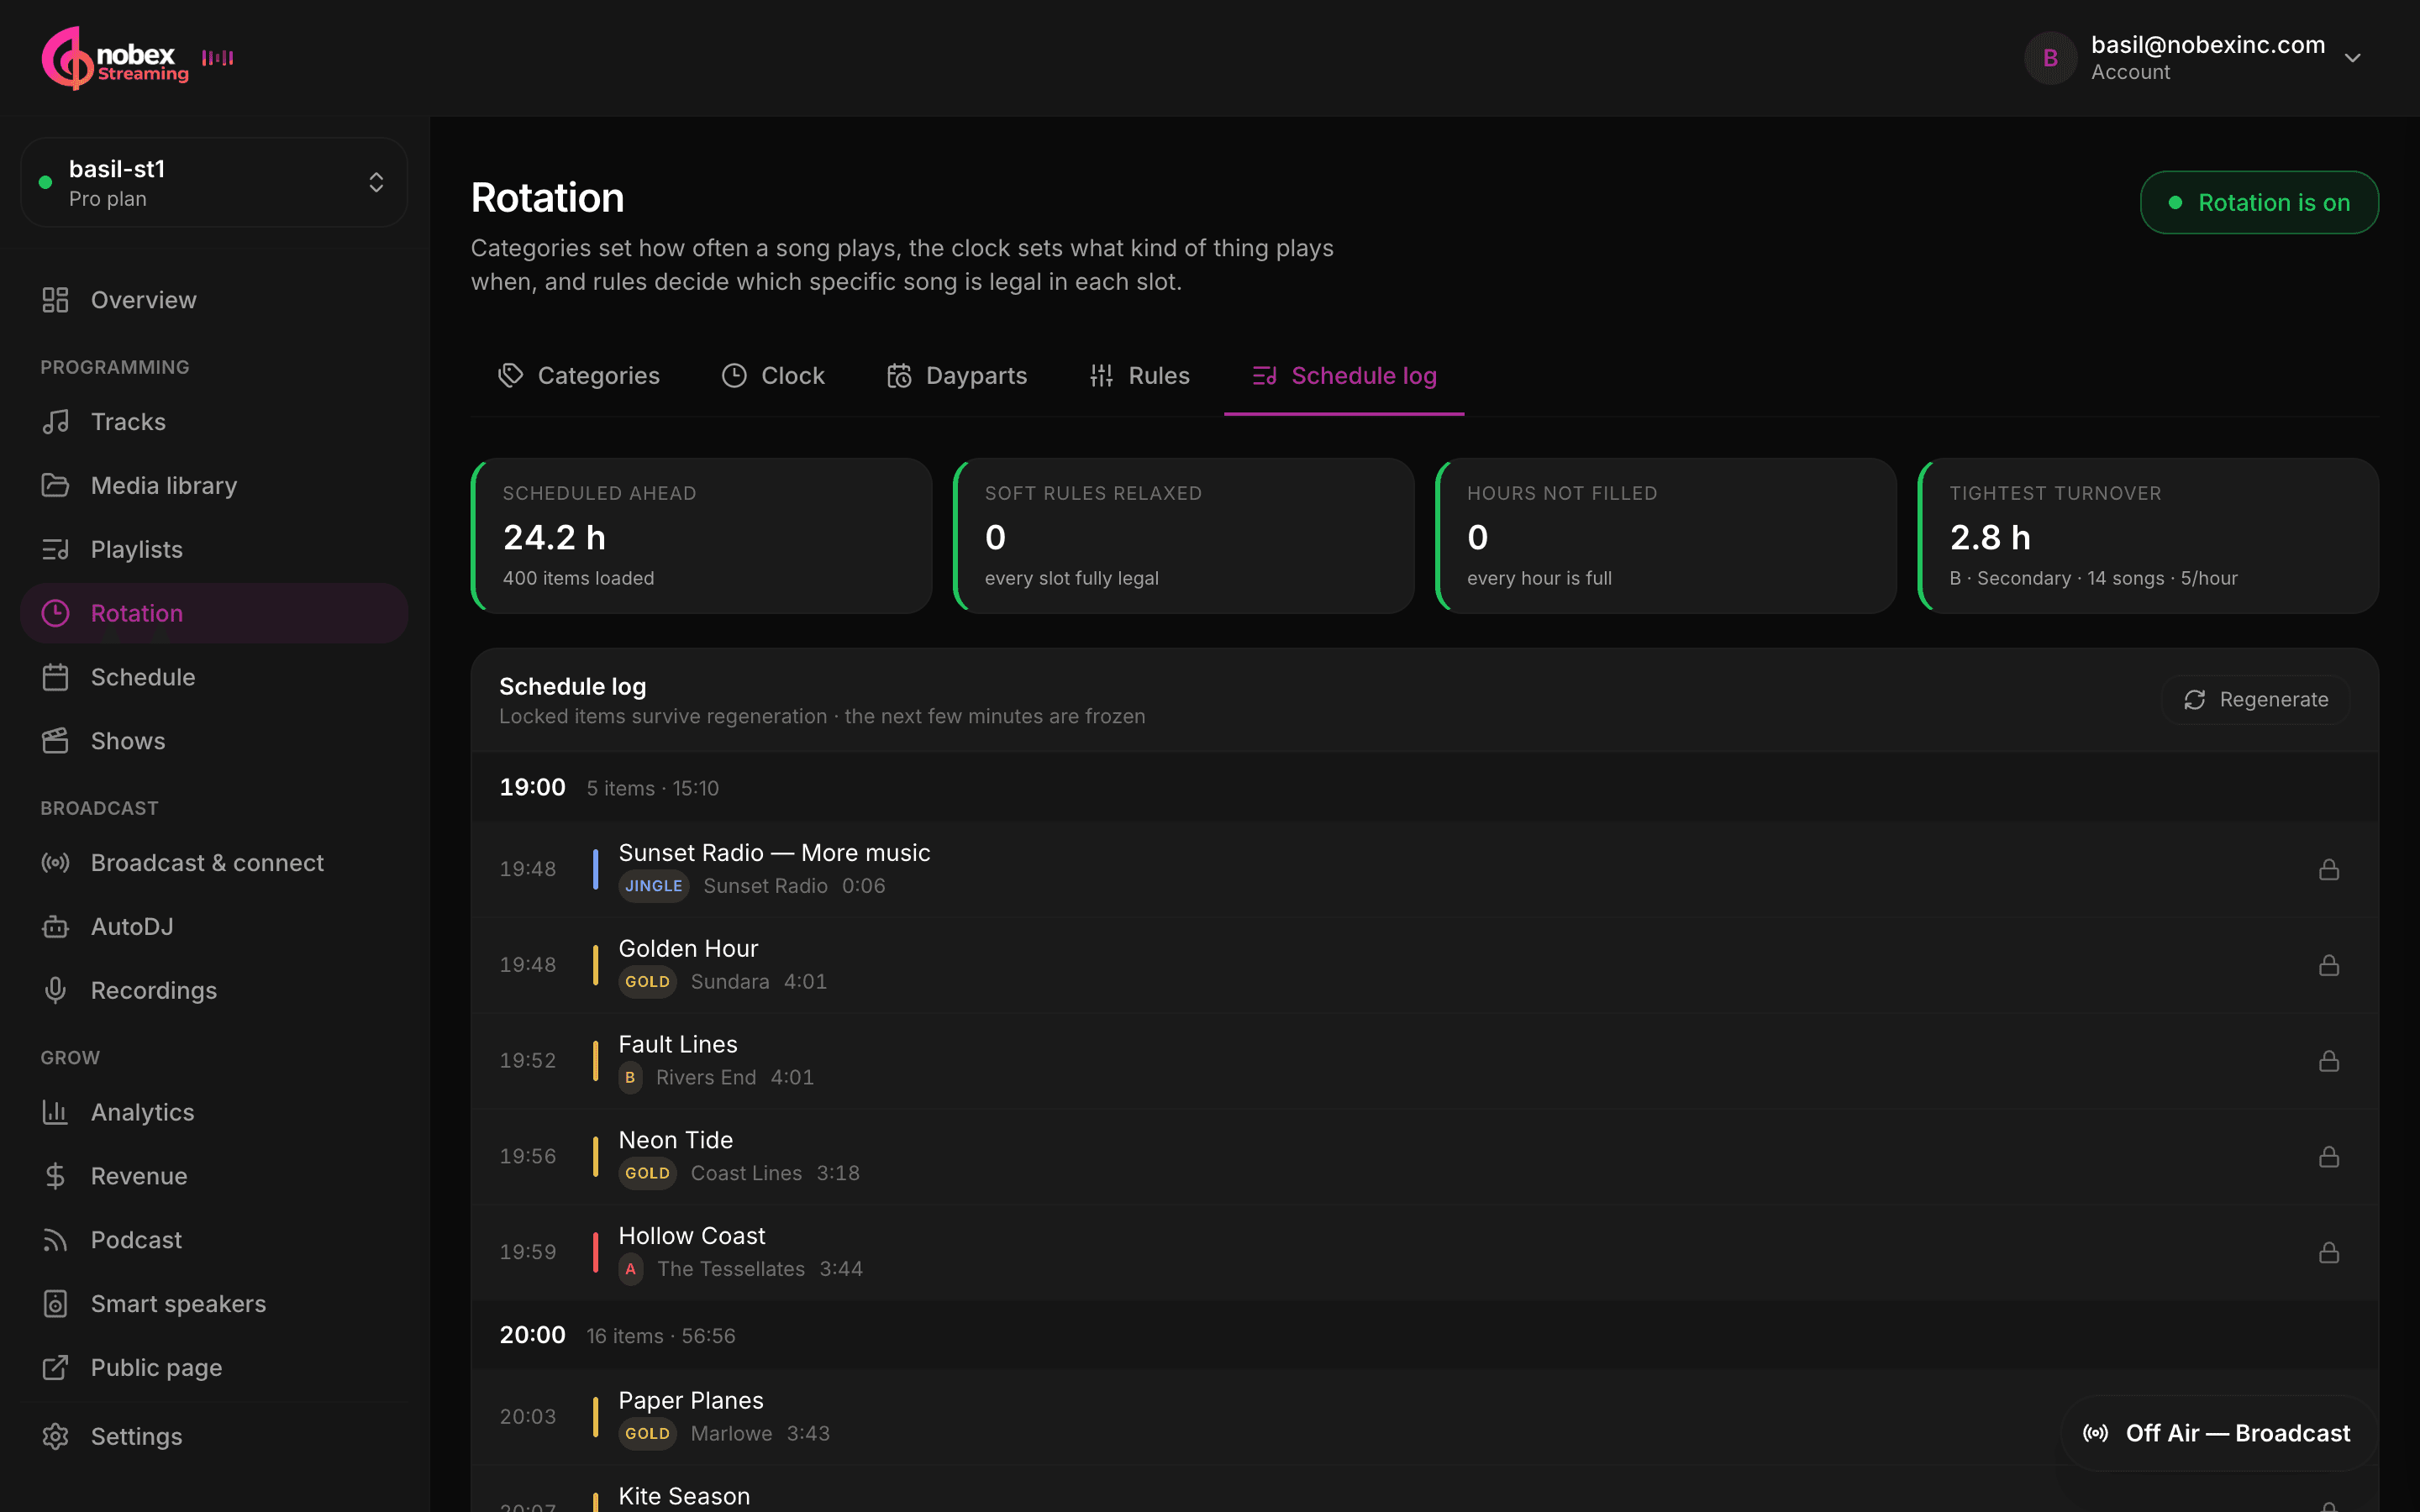Viewport: 2420px width, 1512px height.
Task: Click the Off Air broadcast signal icon
Action: tap(2096, 1434)
